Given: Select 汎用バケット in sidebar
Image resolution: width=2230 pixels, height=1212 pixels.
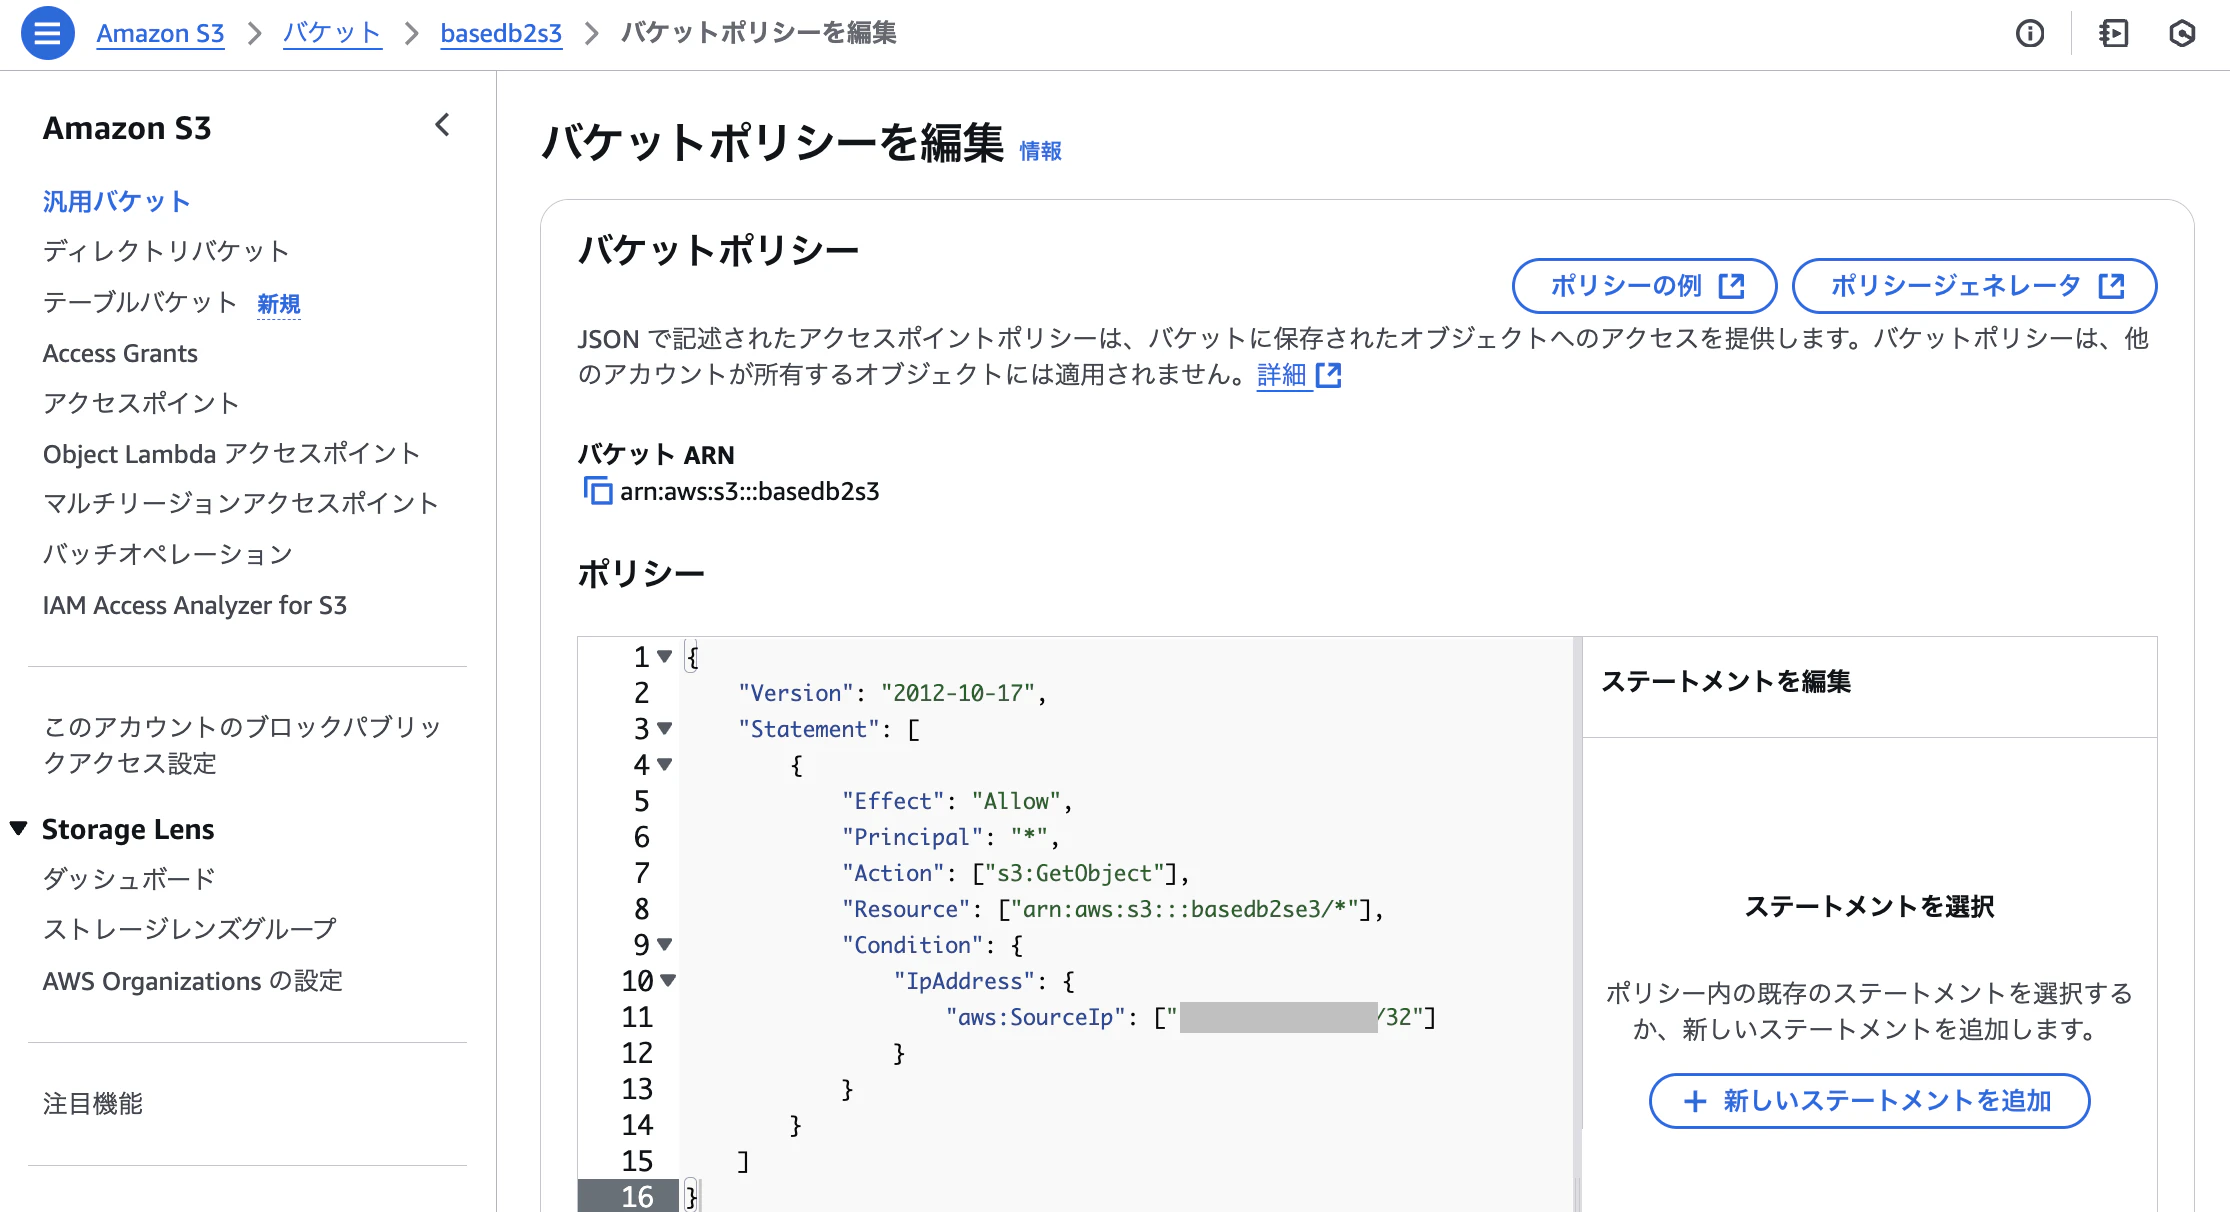Looking at the screenshot, I should coord(116,201).
